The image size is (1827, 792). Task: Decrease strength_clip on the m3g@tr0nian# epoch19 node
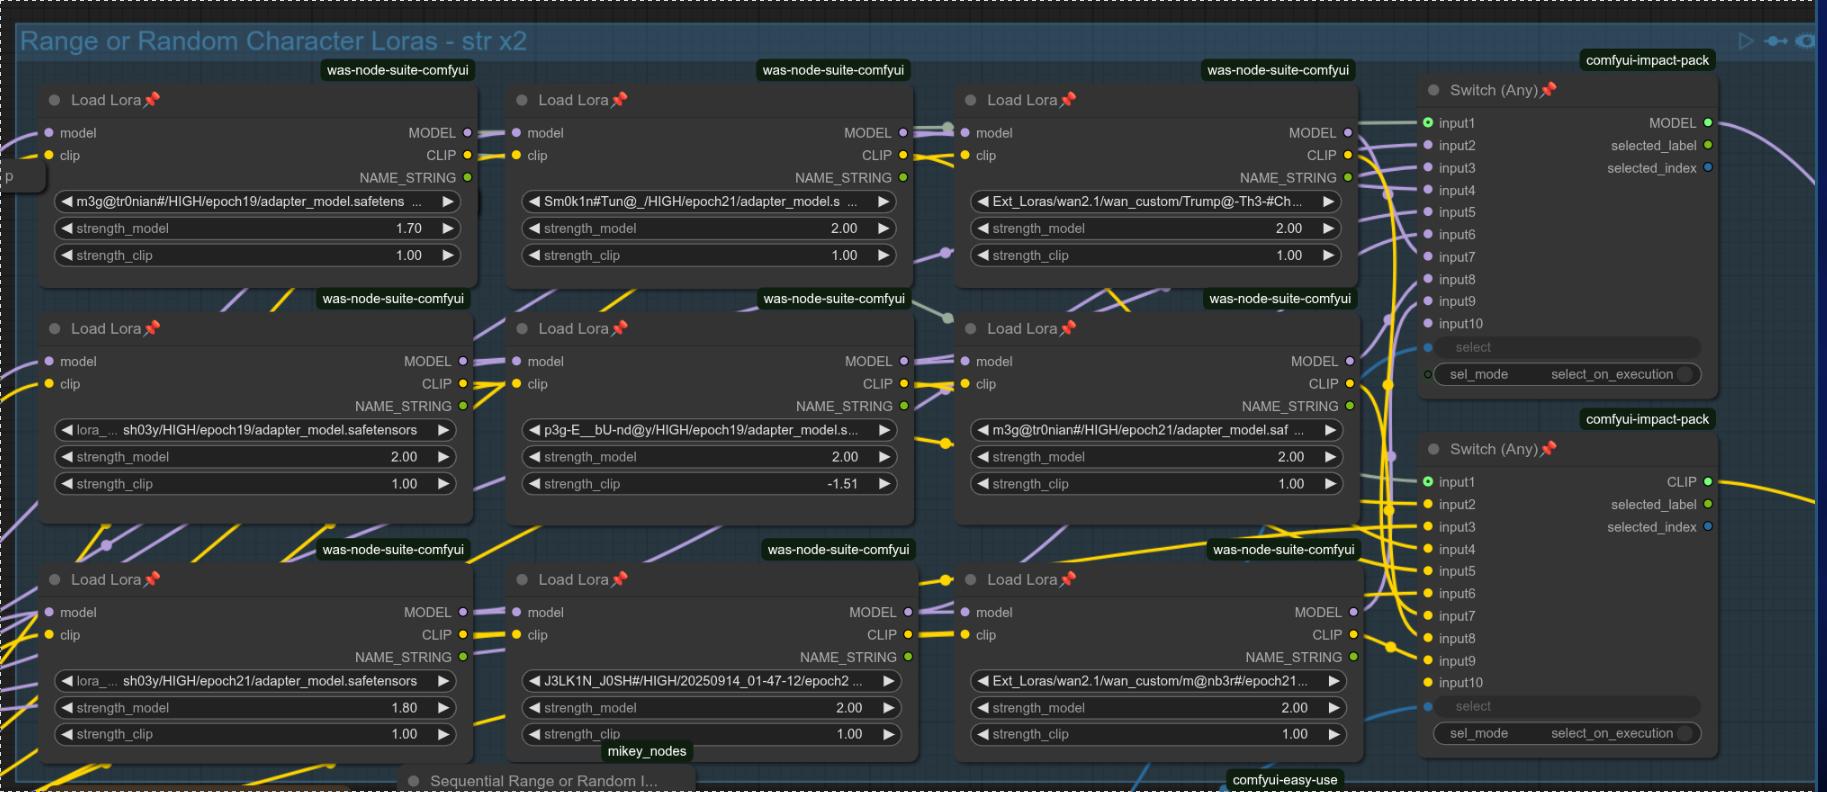[x=67, y=255]
